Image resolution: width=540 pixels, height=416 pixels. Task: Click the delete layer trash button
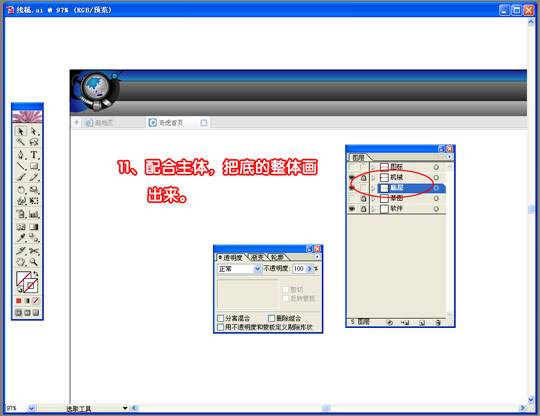point(438,323)
